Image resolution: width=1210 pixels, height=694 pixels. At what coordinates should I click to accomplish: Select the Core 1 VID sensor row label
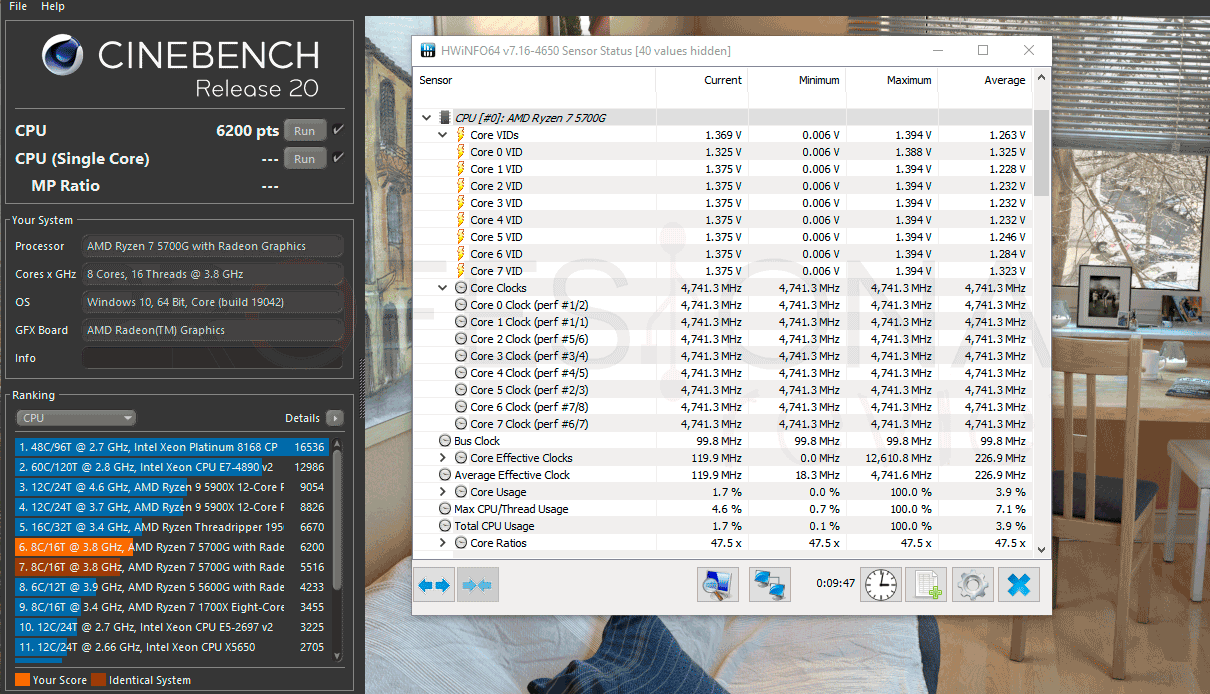tap(496, 169)
